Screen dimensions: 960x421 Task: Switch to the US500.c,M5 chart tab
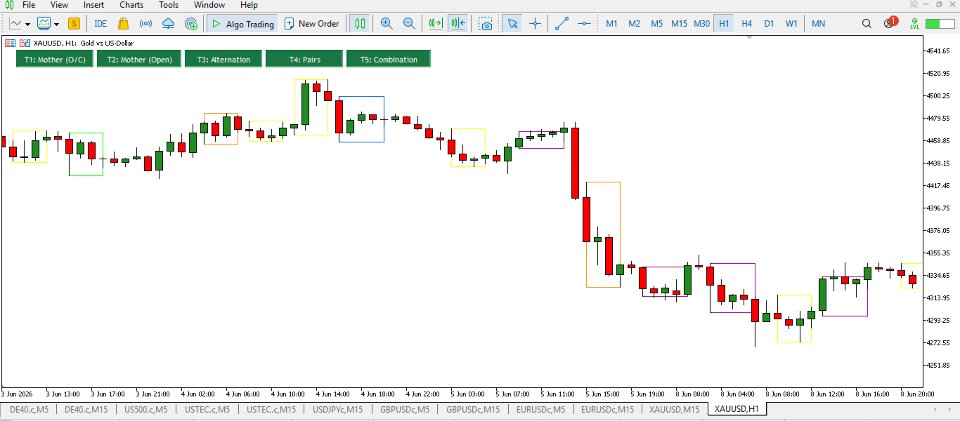[x=147, y=409]
